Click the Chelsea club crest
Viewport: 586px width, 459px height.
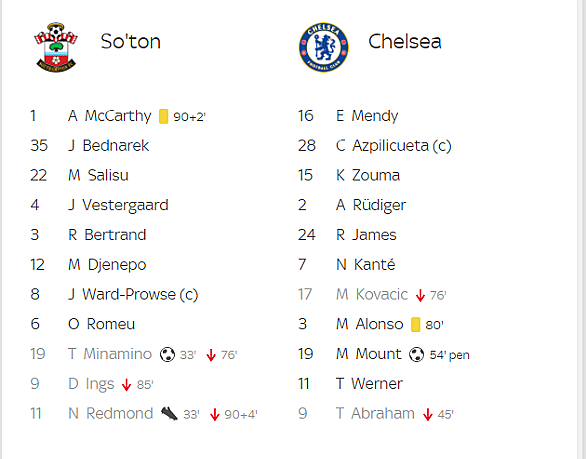click(324, 47)
